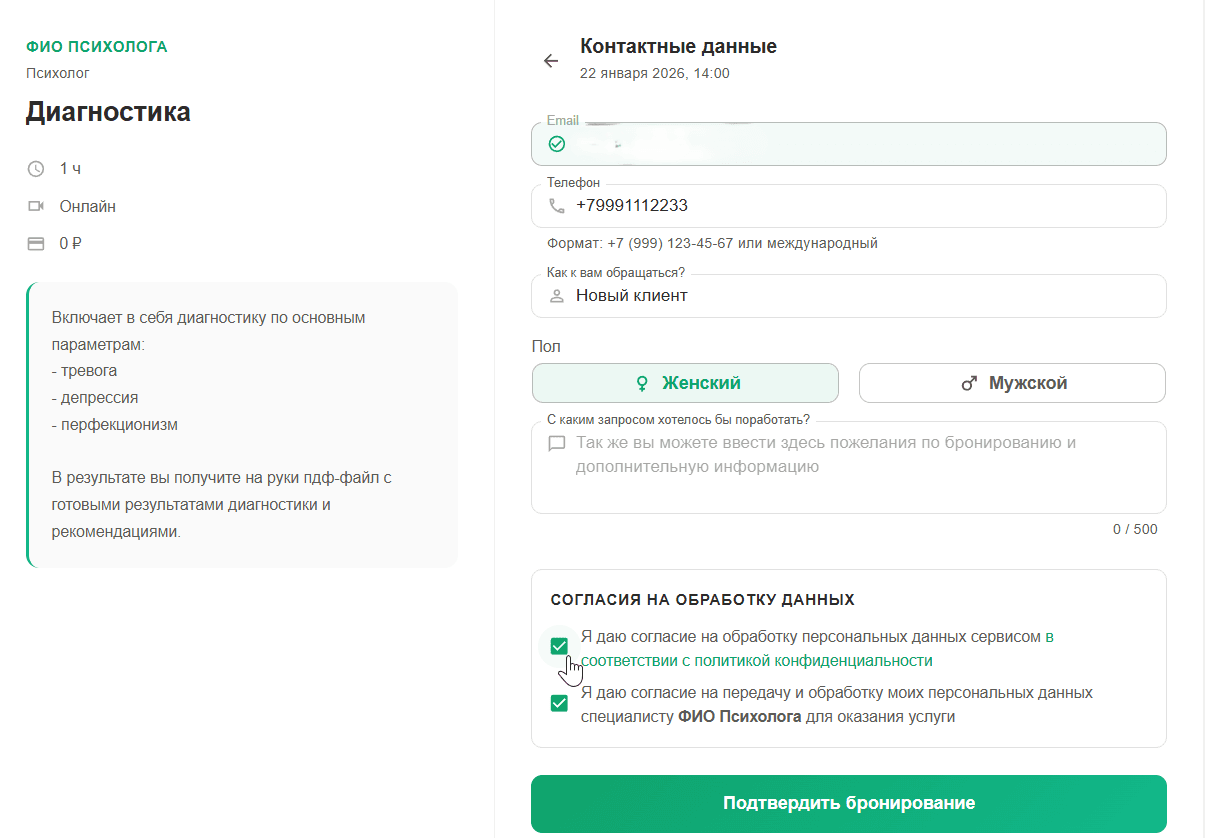Click the person icon in the name field
The image size is (1205, 838).
[558, 296]
